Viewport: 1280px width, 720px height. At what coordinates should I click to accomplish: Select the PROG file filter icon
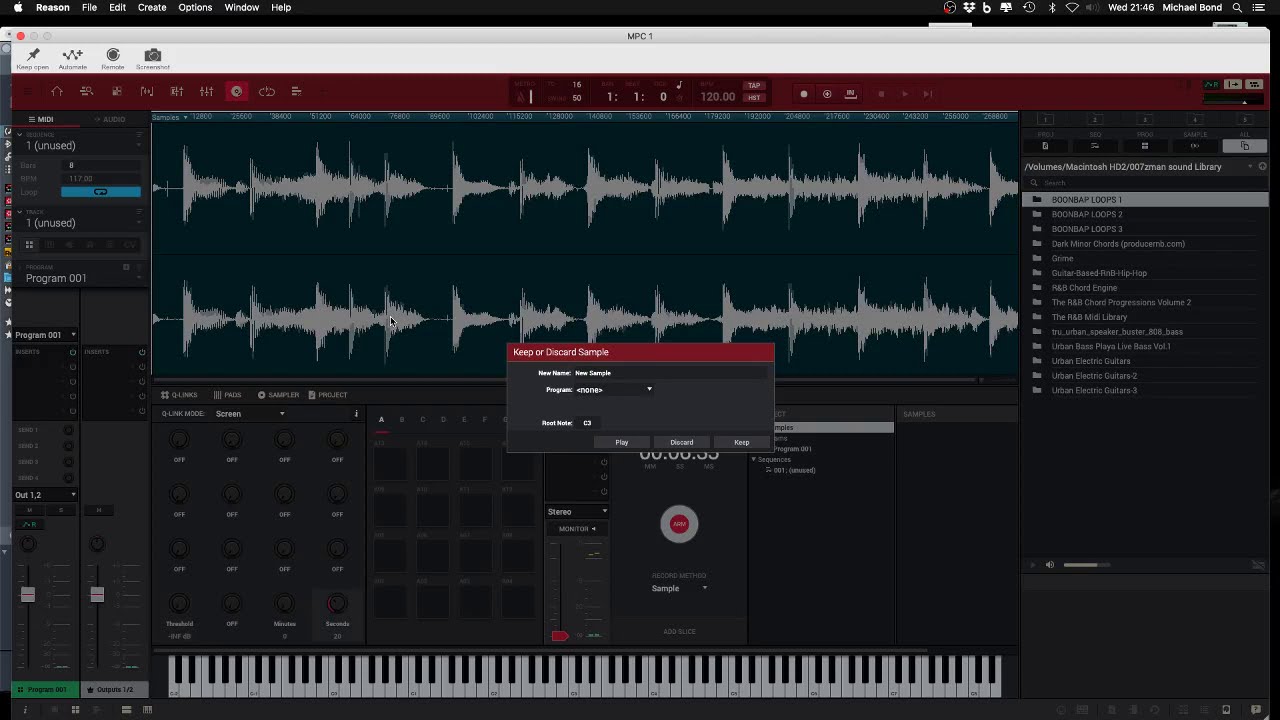click(x=1145, y=146)
